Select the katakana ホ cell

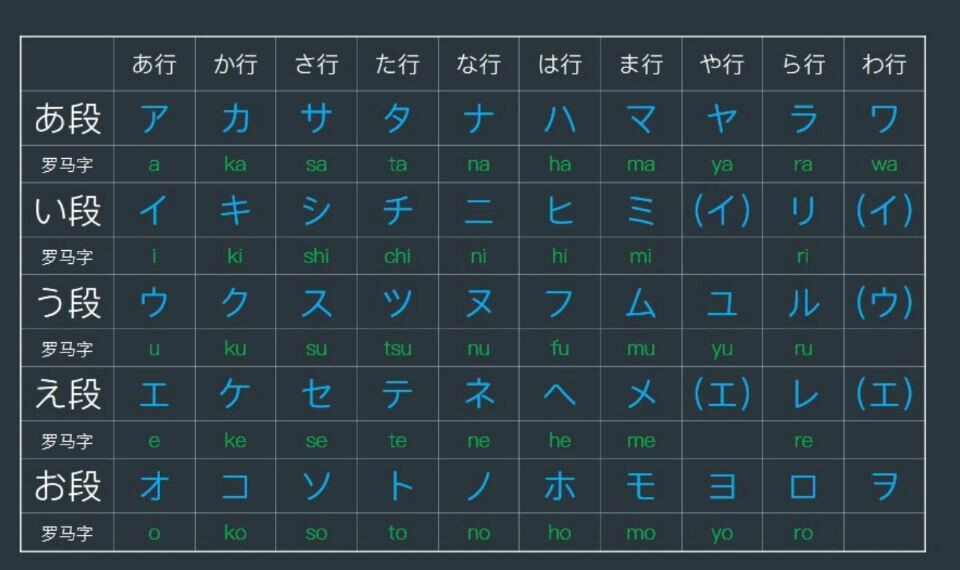tap(560, 486)
